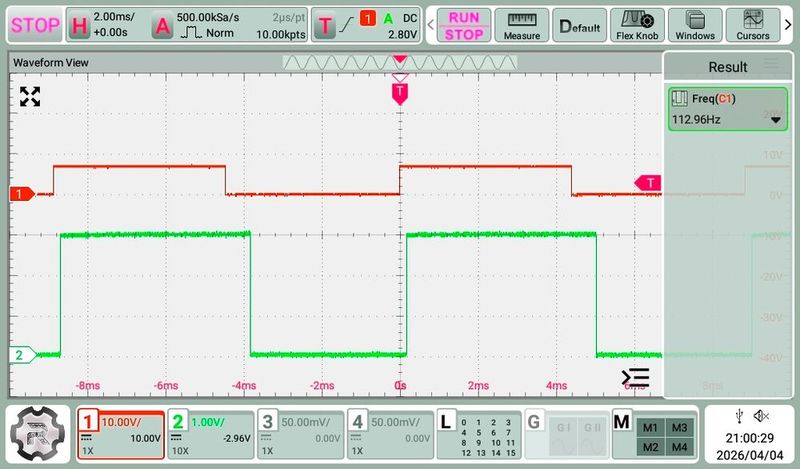Tap the STOP acquisition status indicator
Screen dimensions: 800x469
click(35, 24)
